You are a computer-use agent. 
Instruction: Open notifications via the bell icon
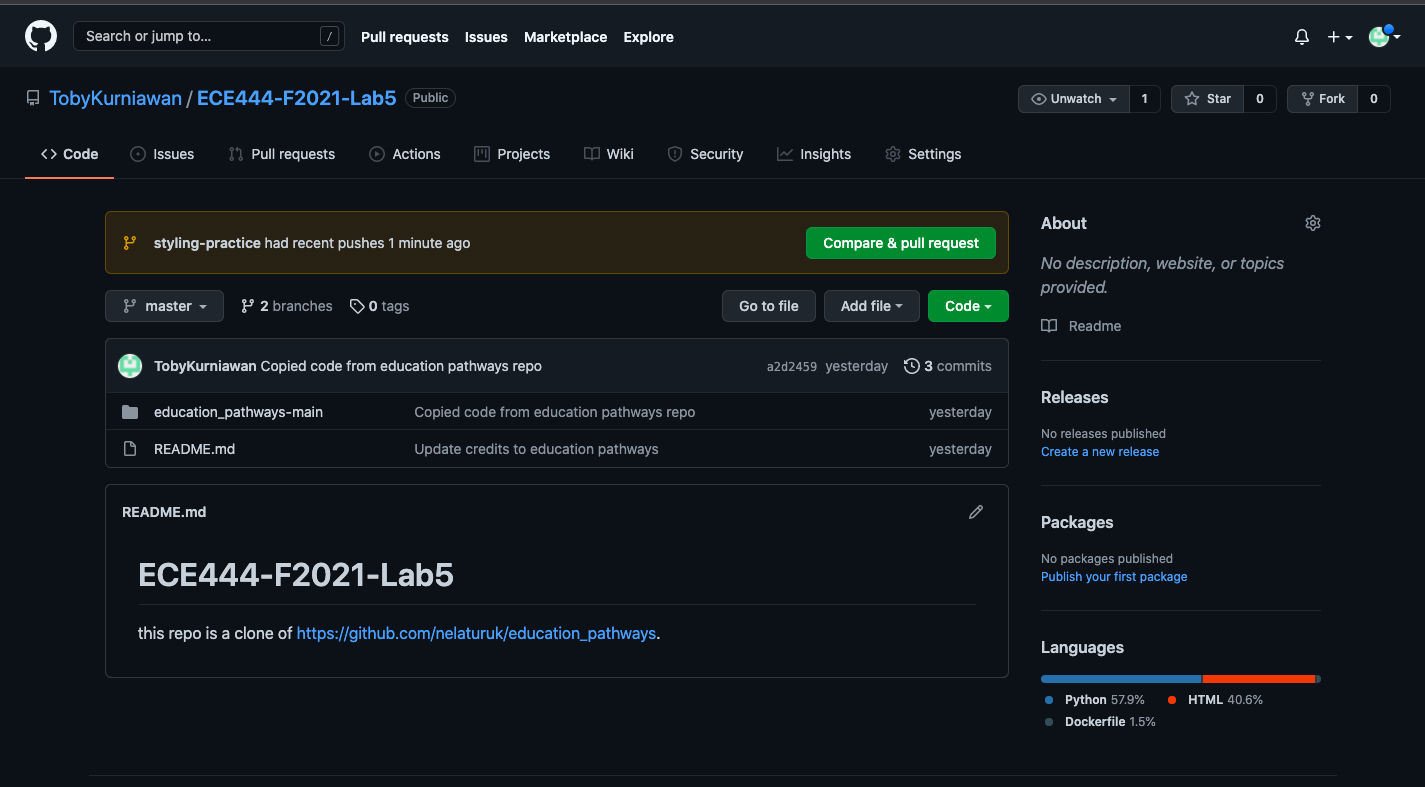1301,36
